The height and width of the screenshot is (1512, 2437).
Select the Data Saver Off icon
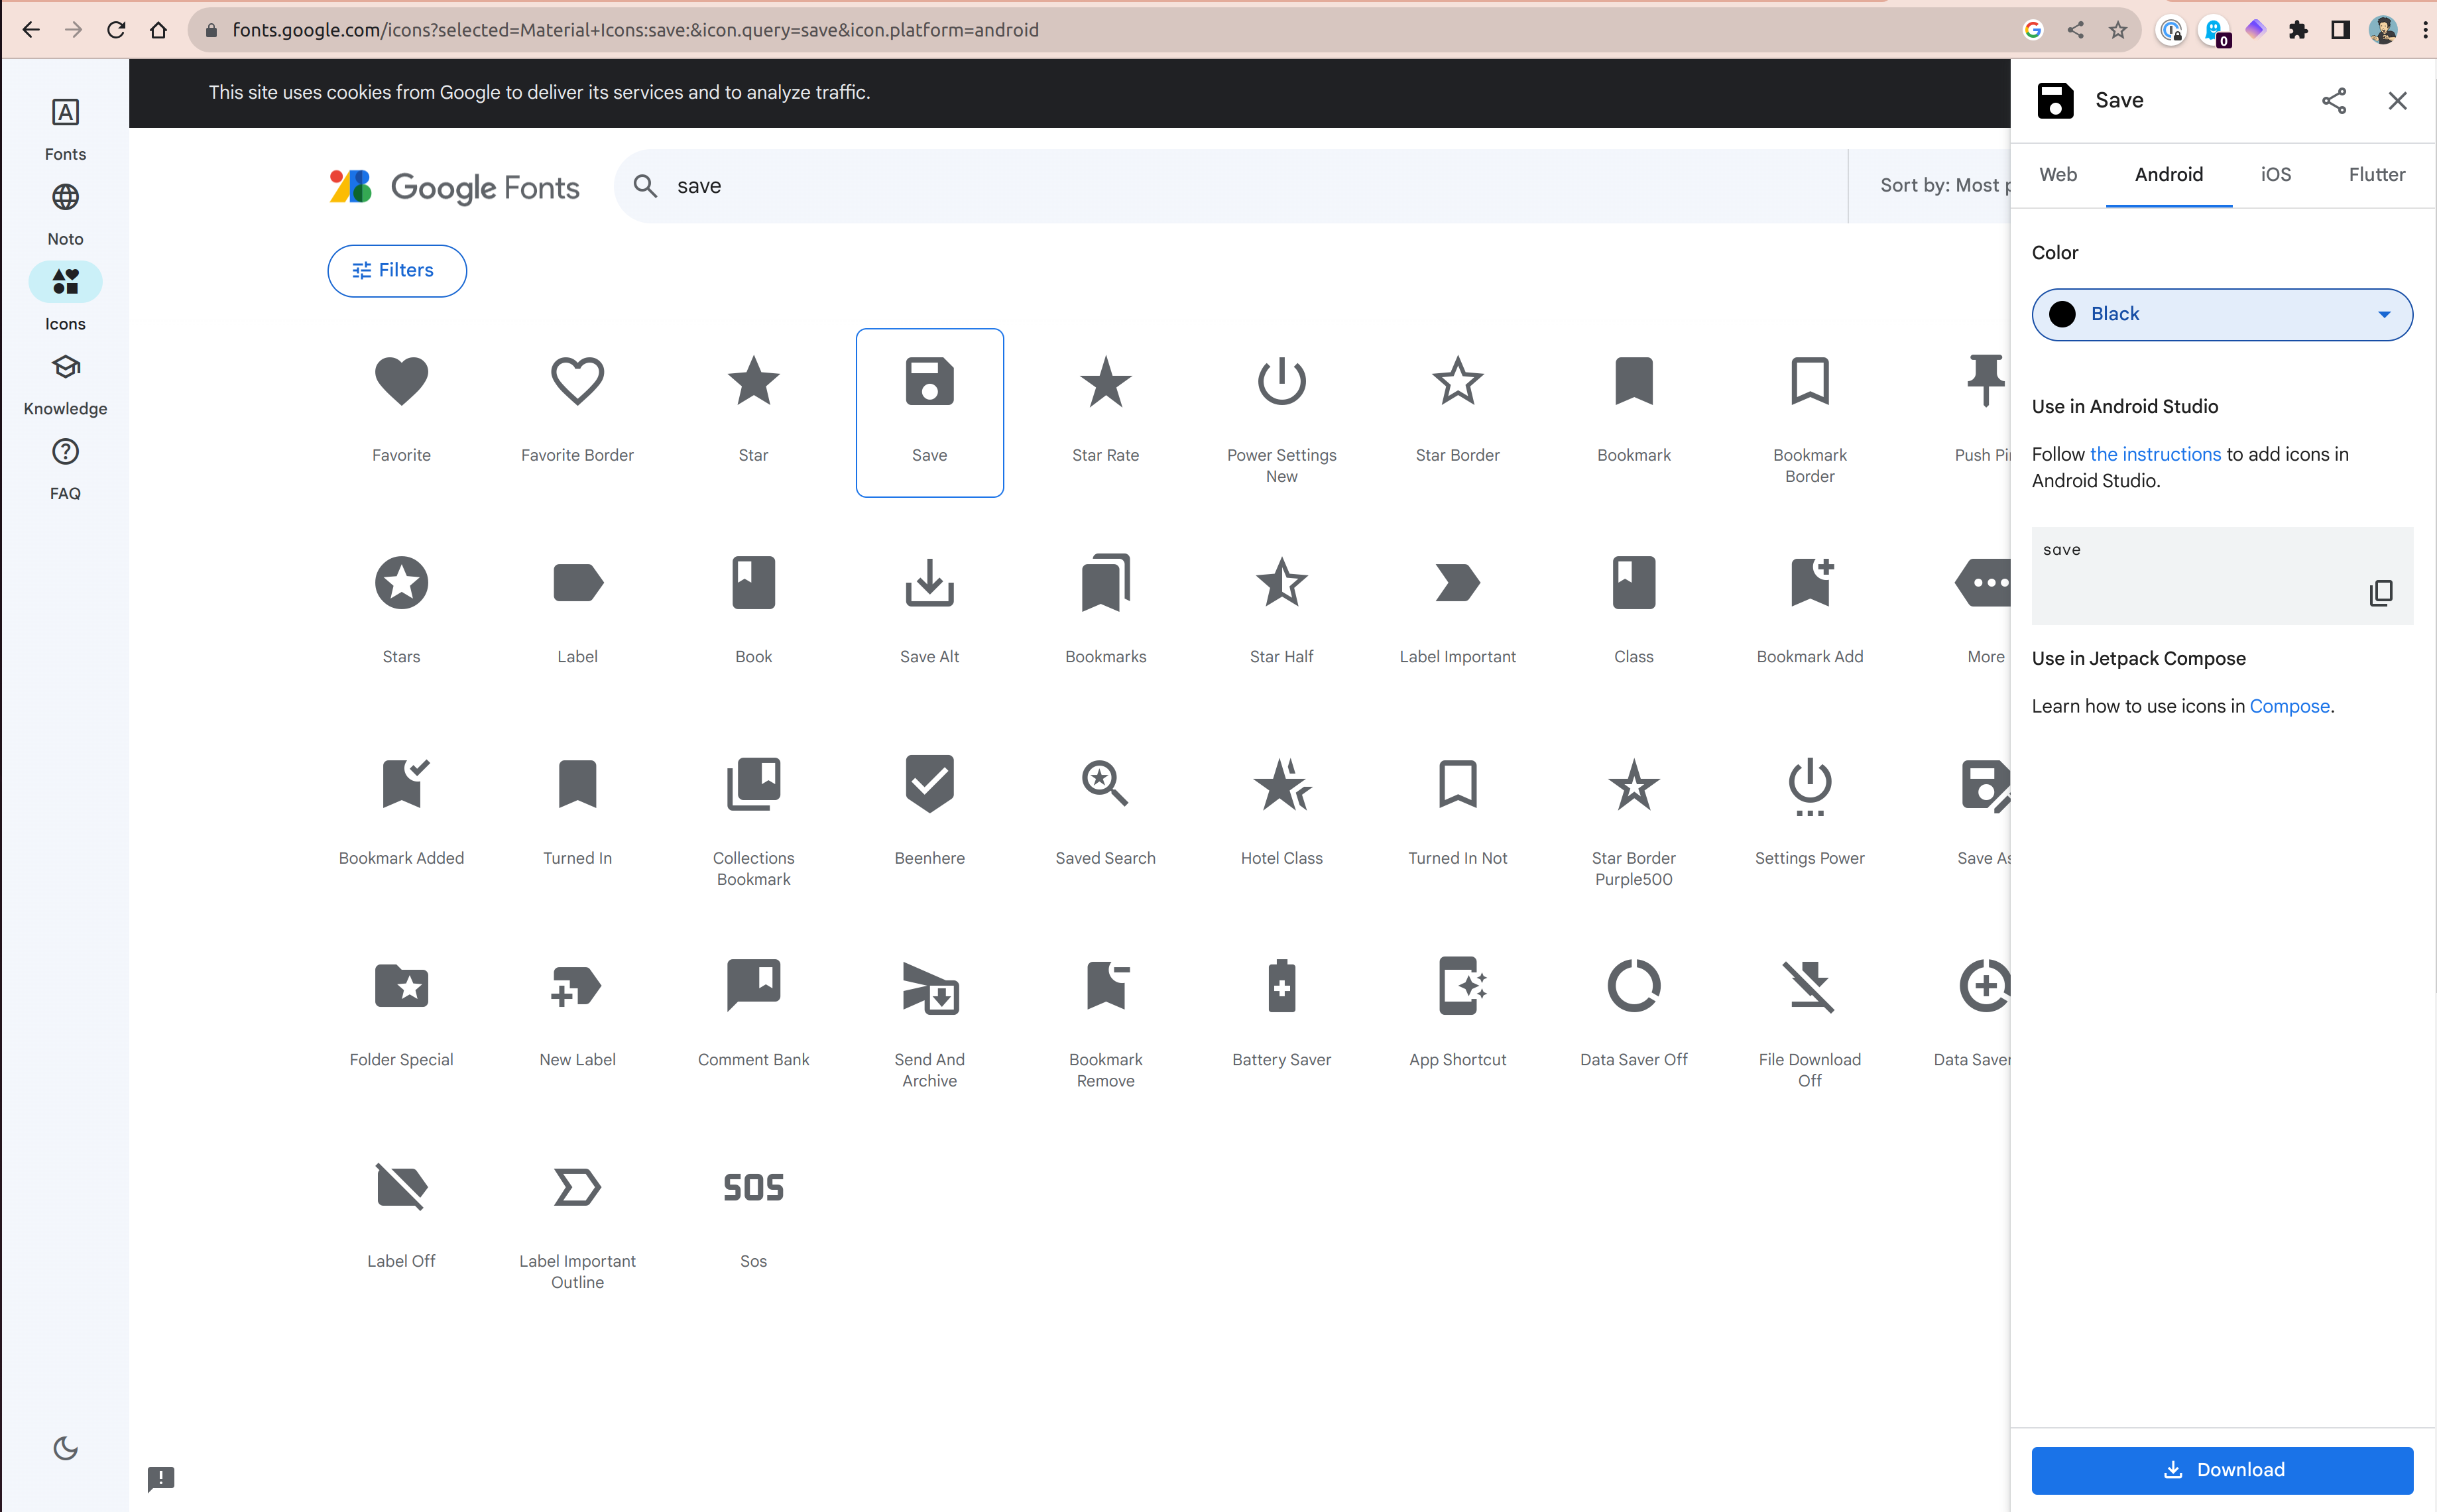pos(1632,984)
